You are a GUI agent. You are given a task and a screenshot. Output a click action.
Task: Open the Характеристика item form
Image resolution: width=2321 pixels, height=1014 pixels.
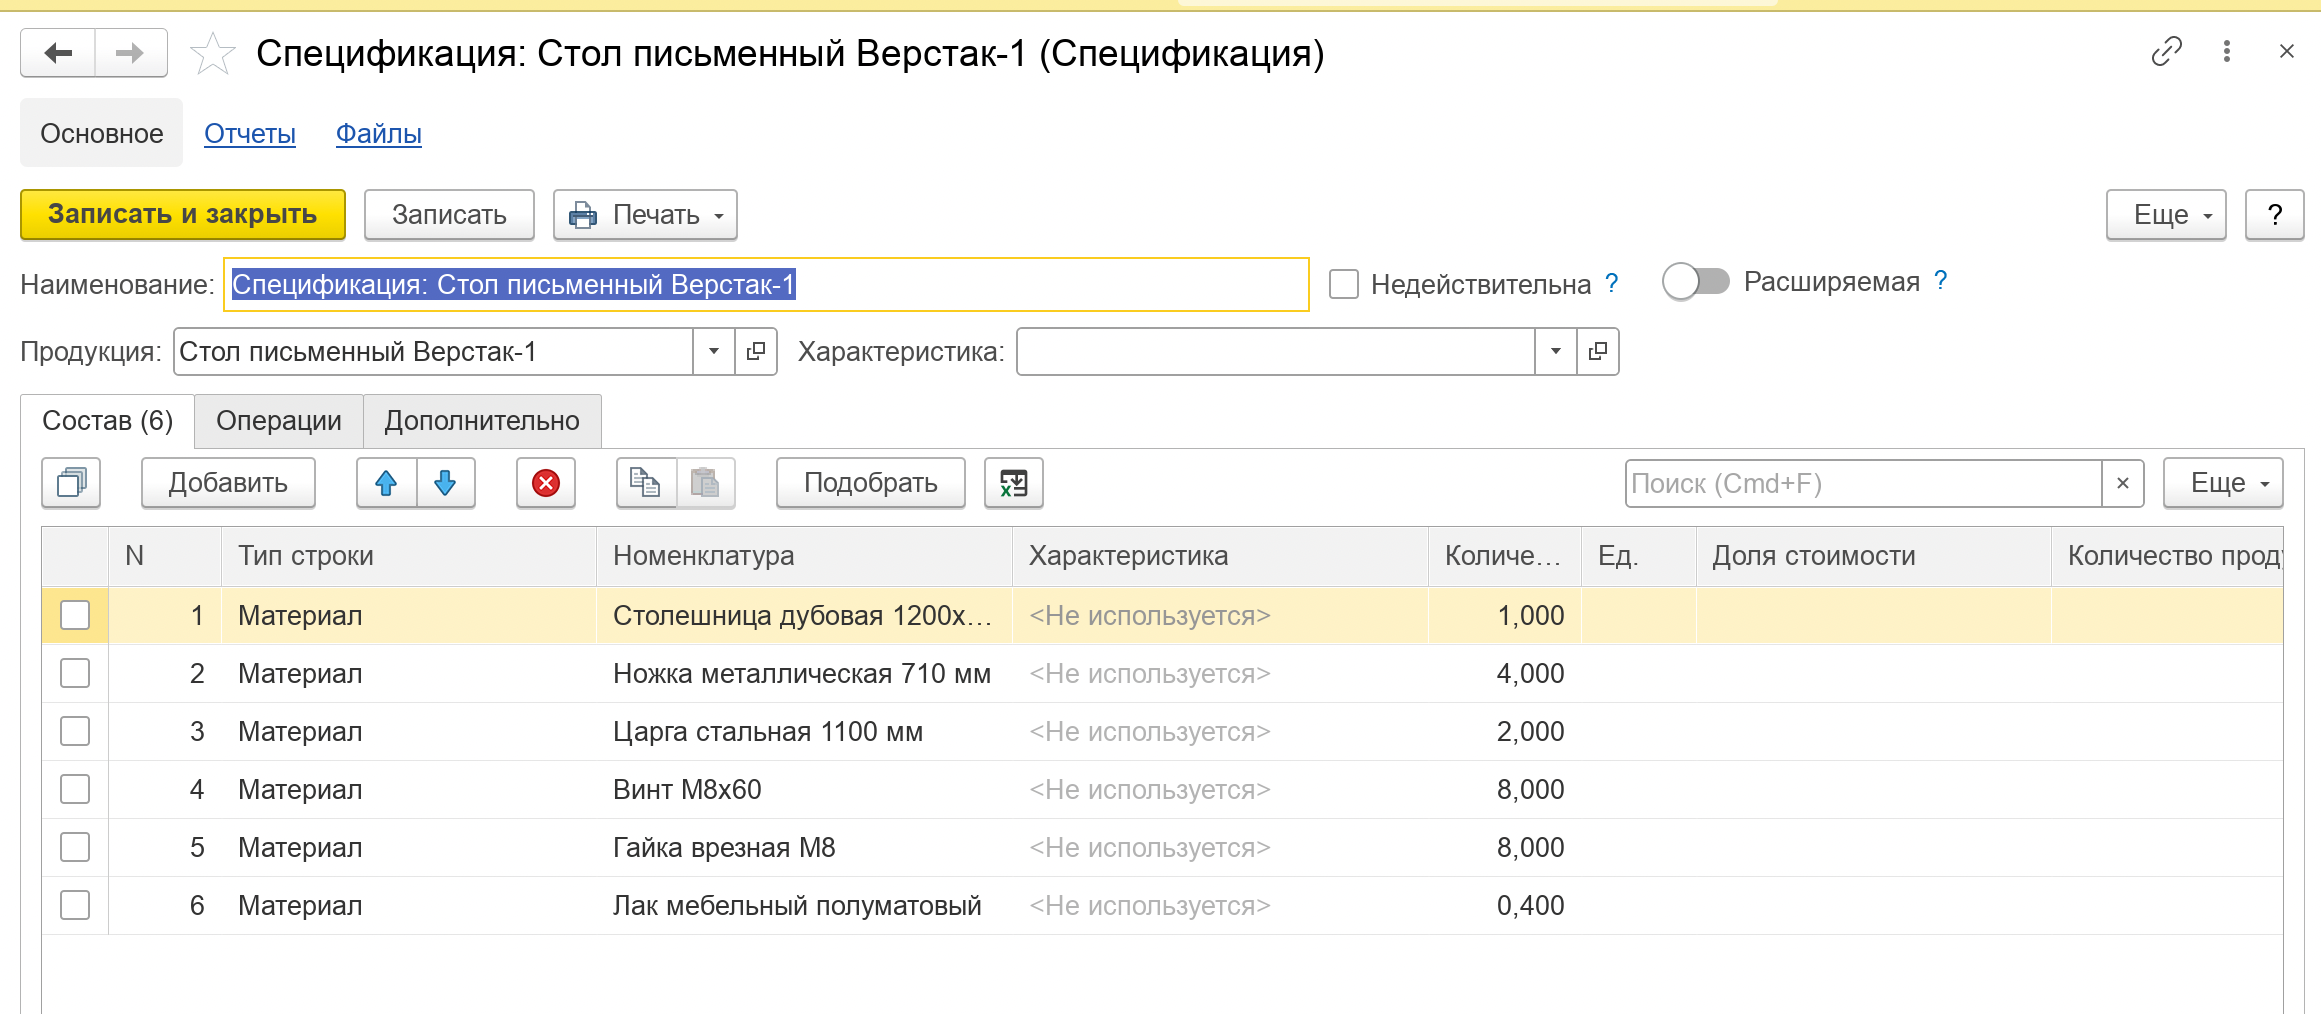(x=1598, y=351)
